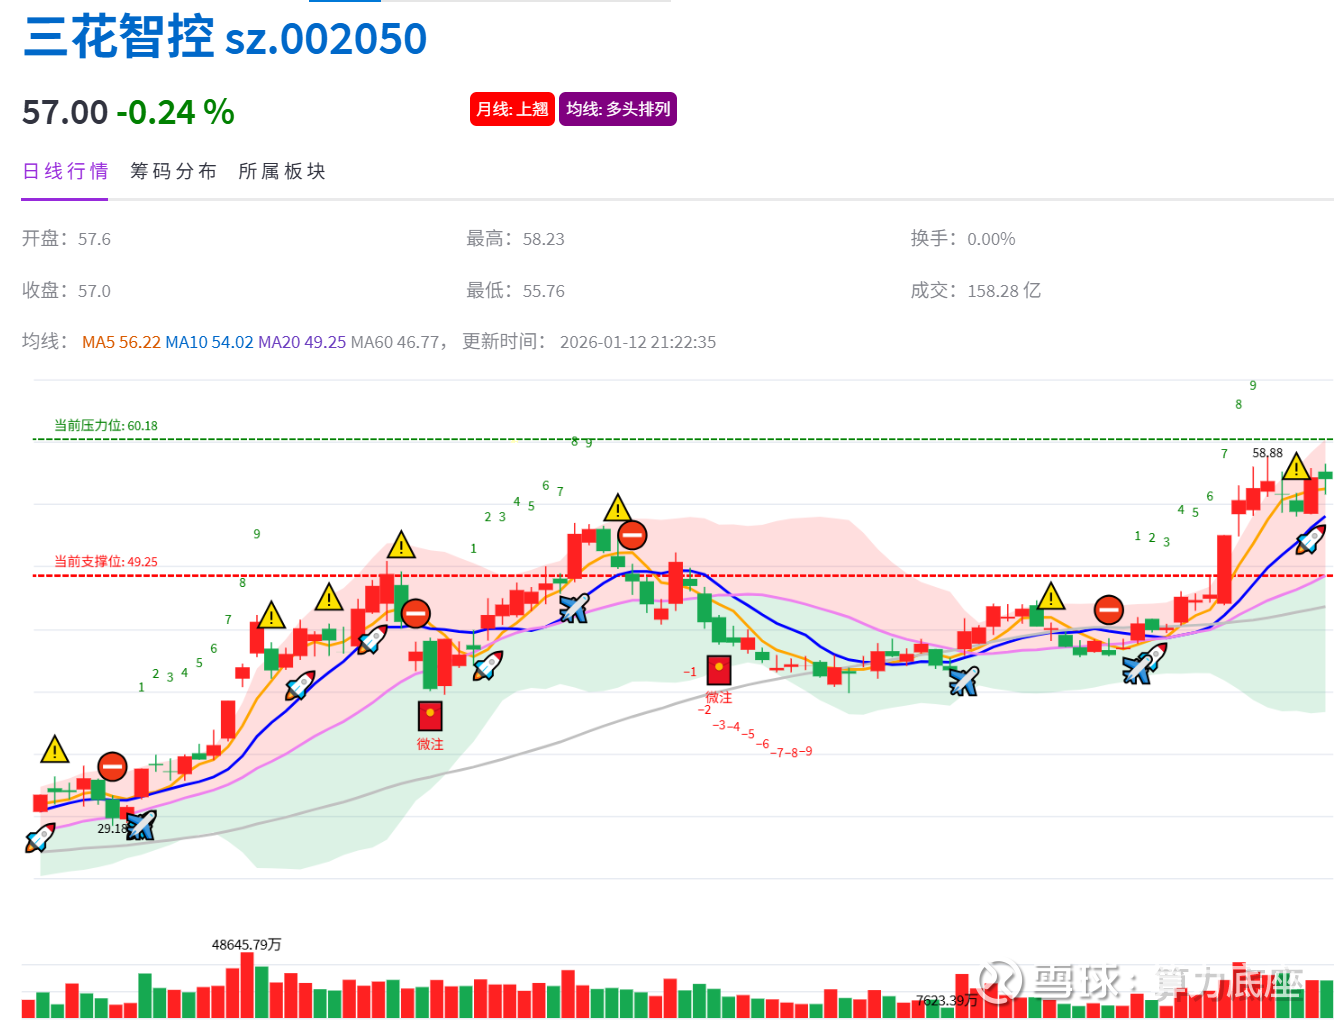Click the rocket icon at the chart's far-left start
Image resolution: width=1343 pixels, height=1025 pixels.
pos(40,837)
